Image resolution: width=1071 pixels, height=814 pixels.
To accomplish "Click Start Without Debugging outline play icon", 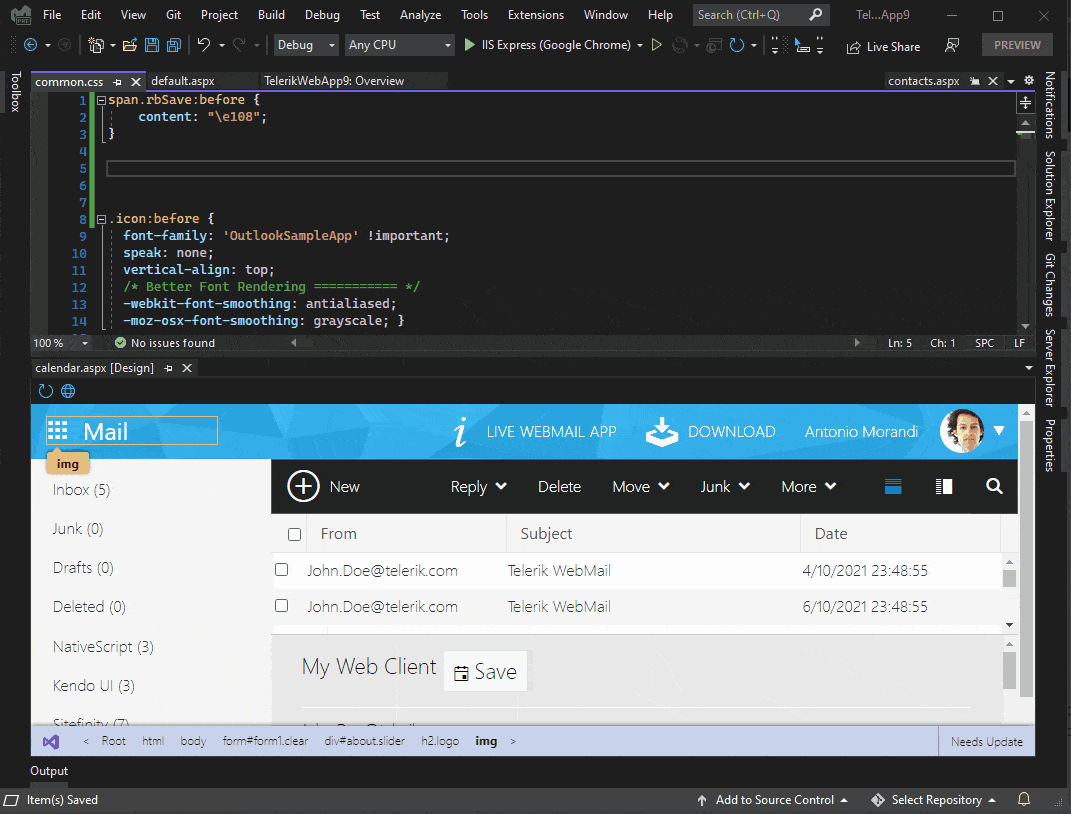I will (656, 45).
